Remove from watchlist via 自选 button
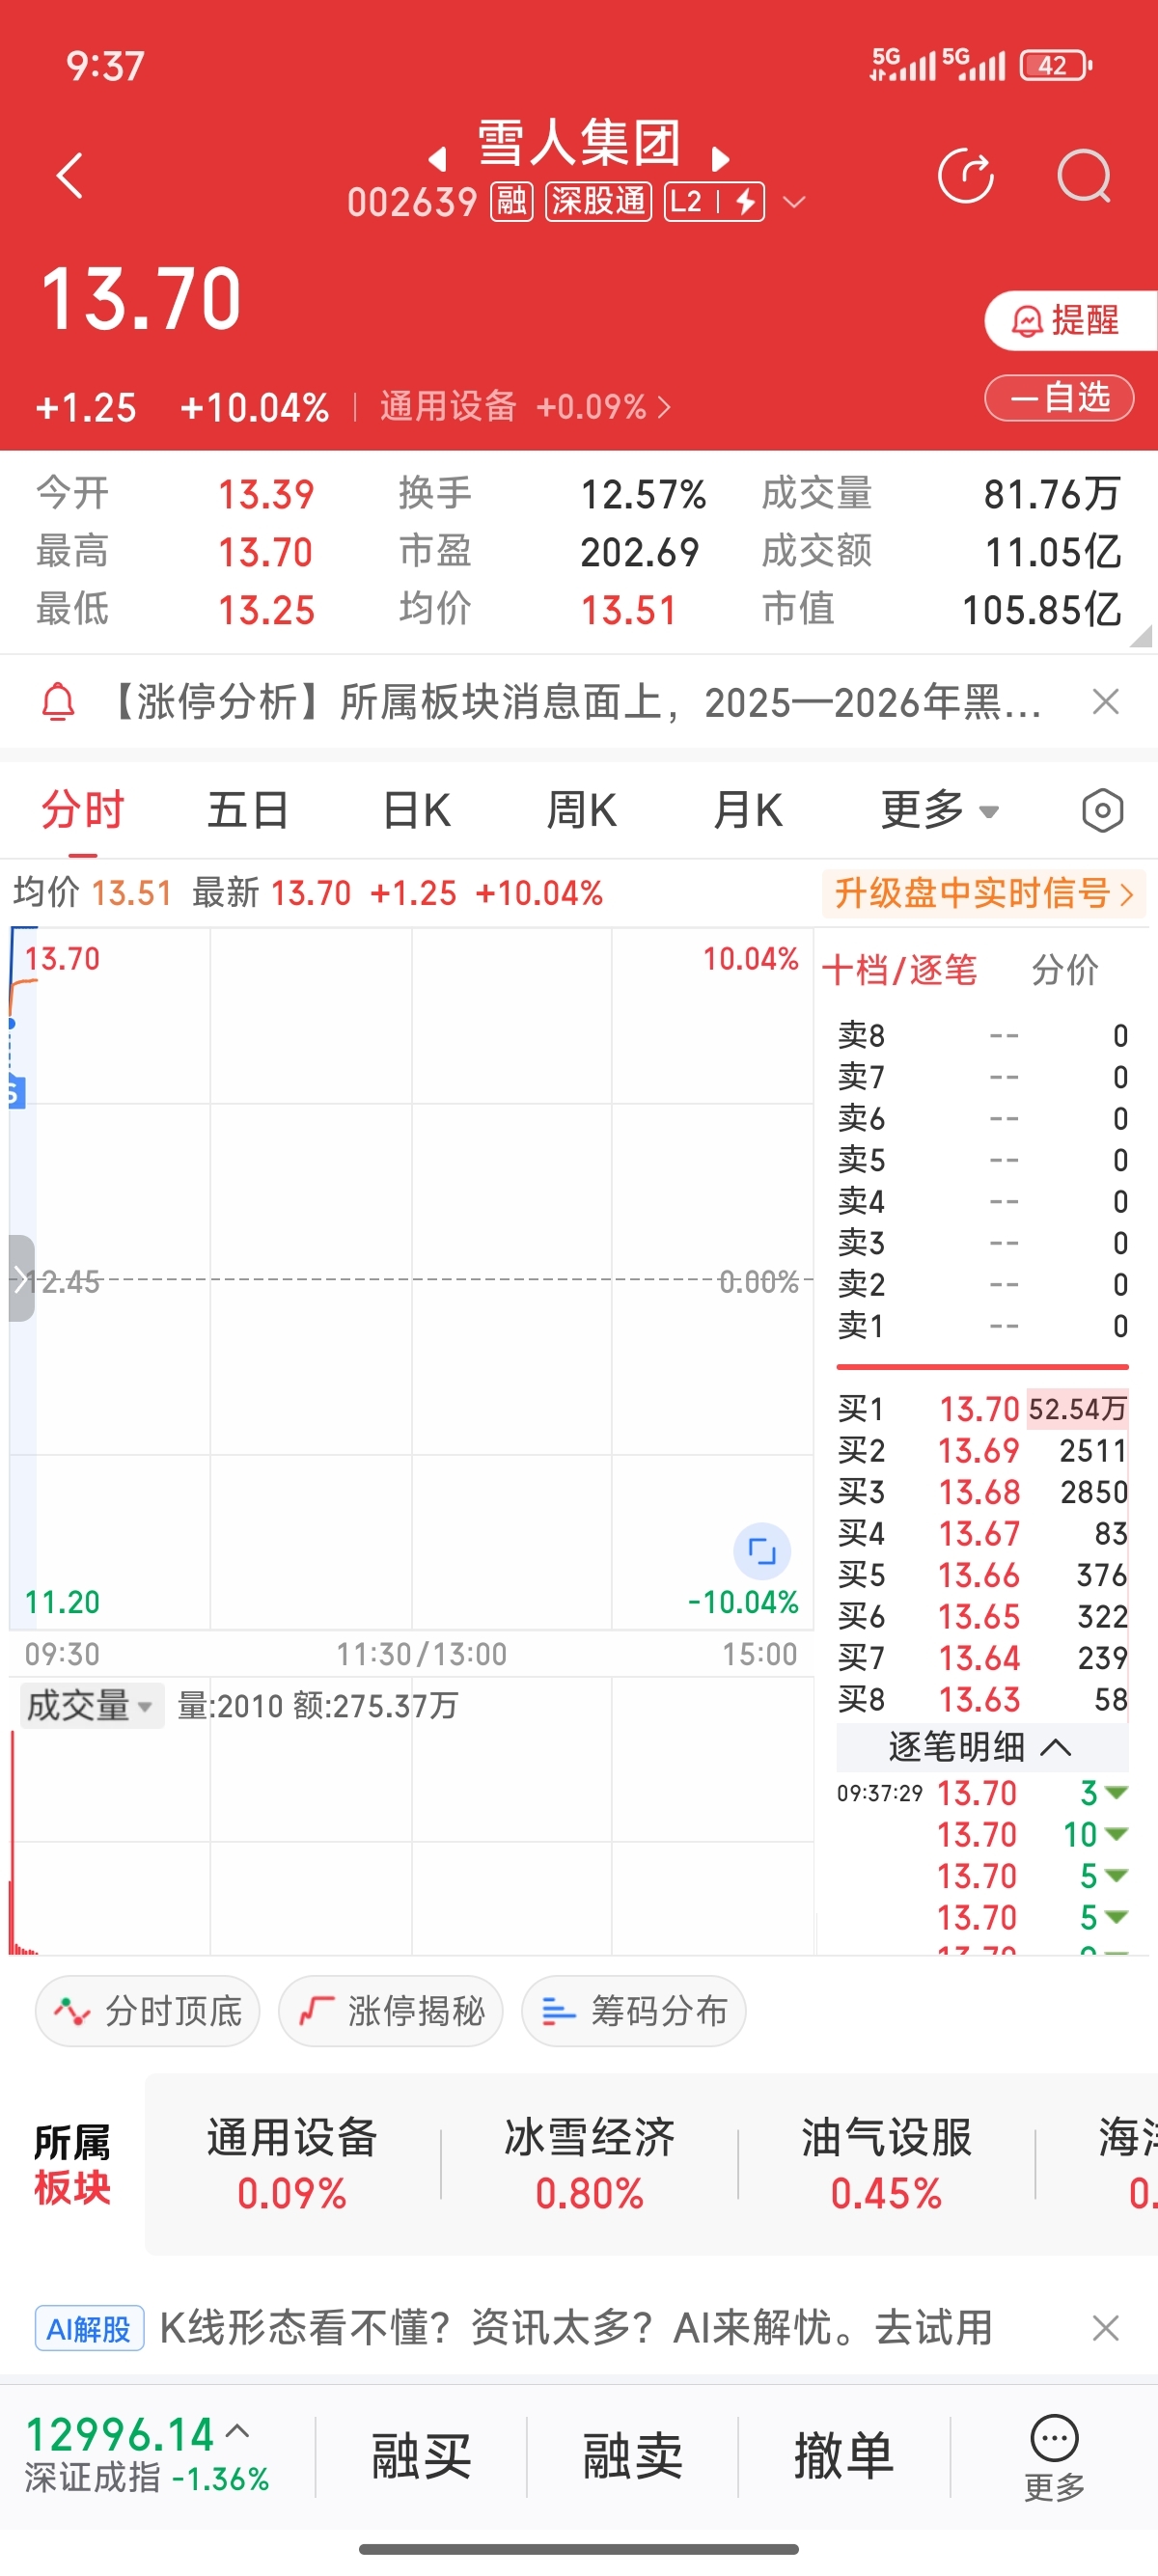The height and width of the screenshot is (2576, 1158). click(x=1059, y=398)
